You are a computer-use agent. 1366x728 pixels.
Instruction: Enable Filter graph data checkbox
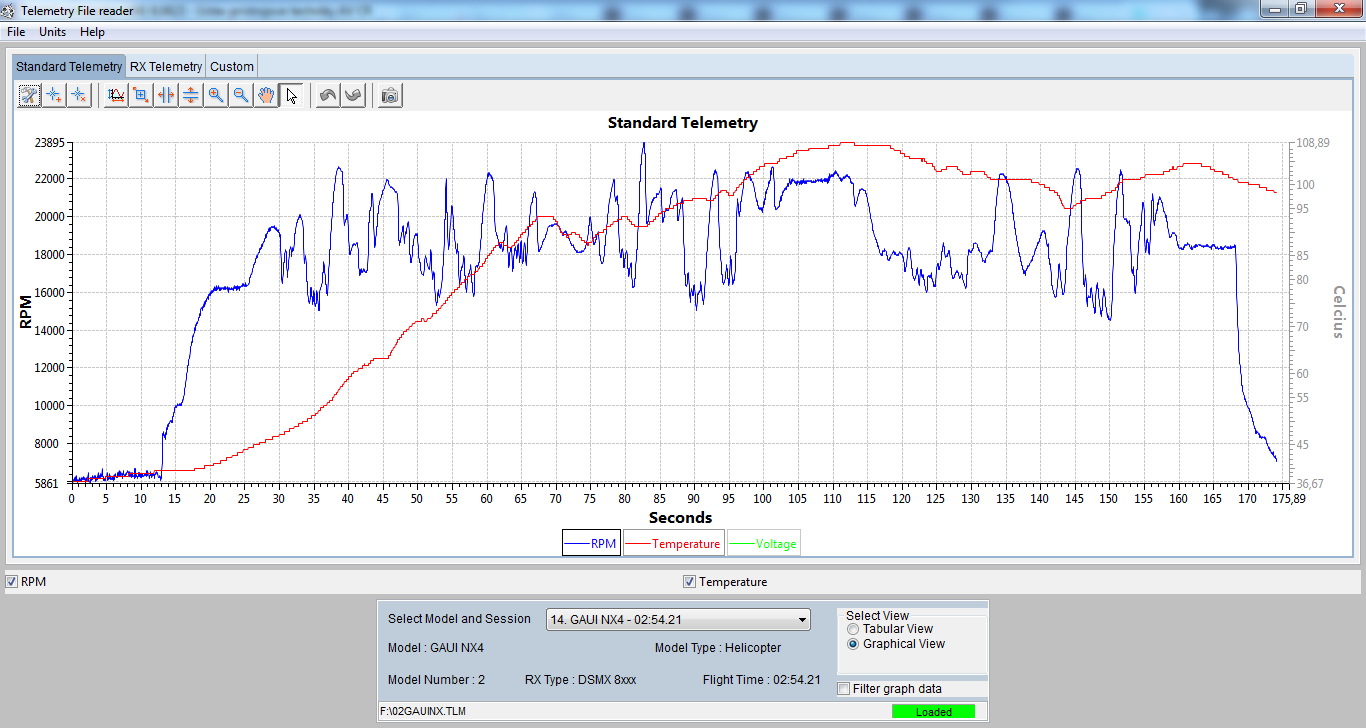[x=844, y=689]
